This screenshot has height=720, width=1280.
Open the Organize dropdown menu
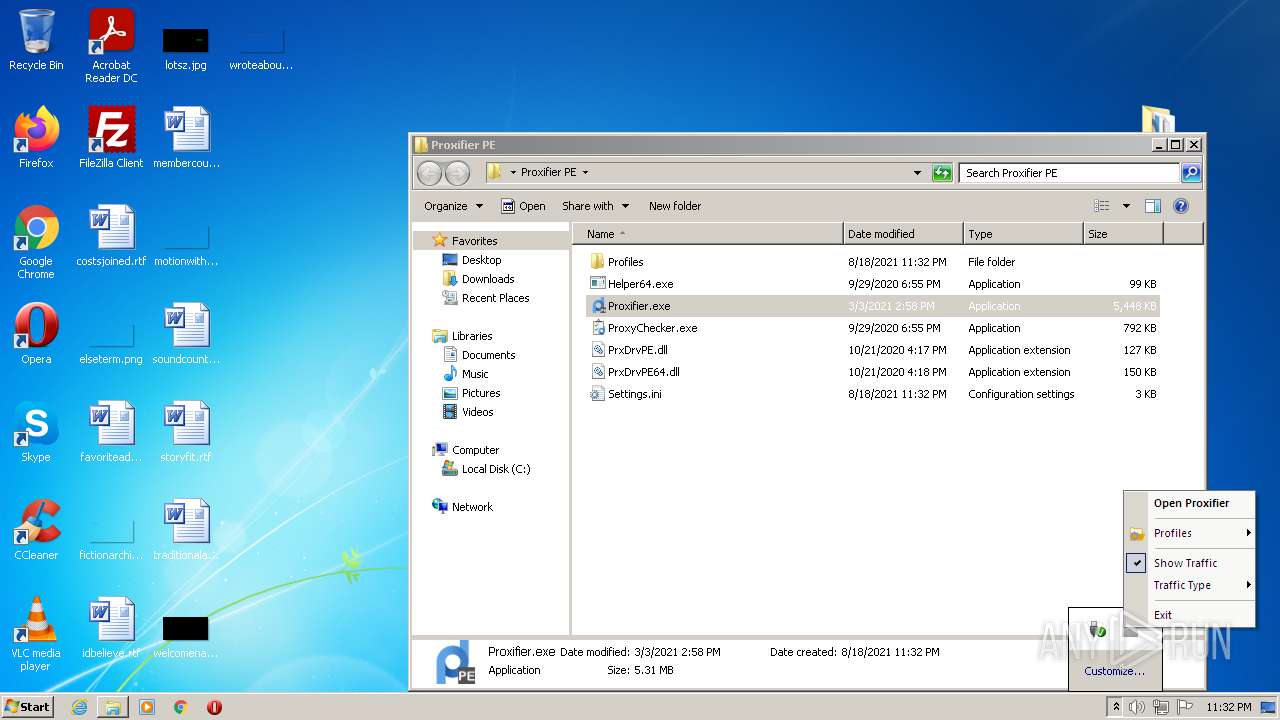[x=453, y=206]
